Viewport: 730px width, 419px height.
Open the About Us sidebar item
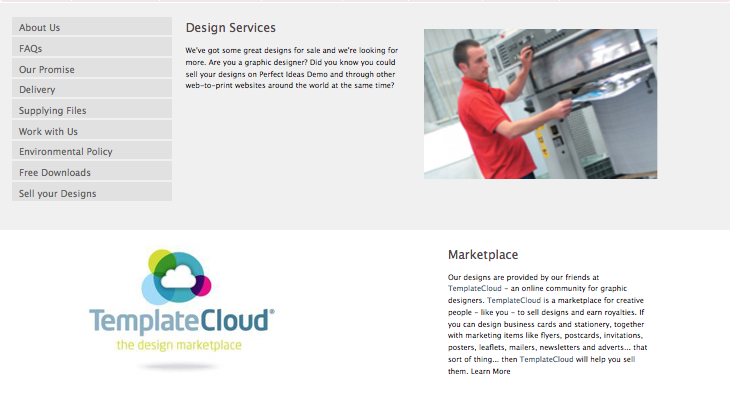(92, 27)
